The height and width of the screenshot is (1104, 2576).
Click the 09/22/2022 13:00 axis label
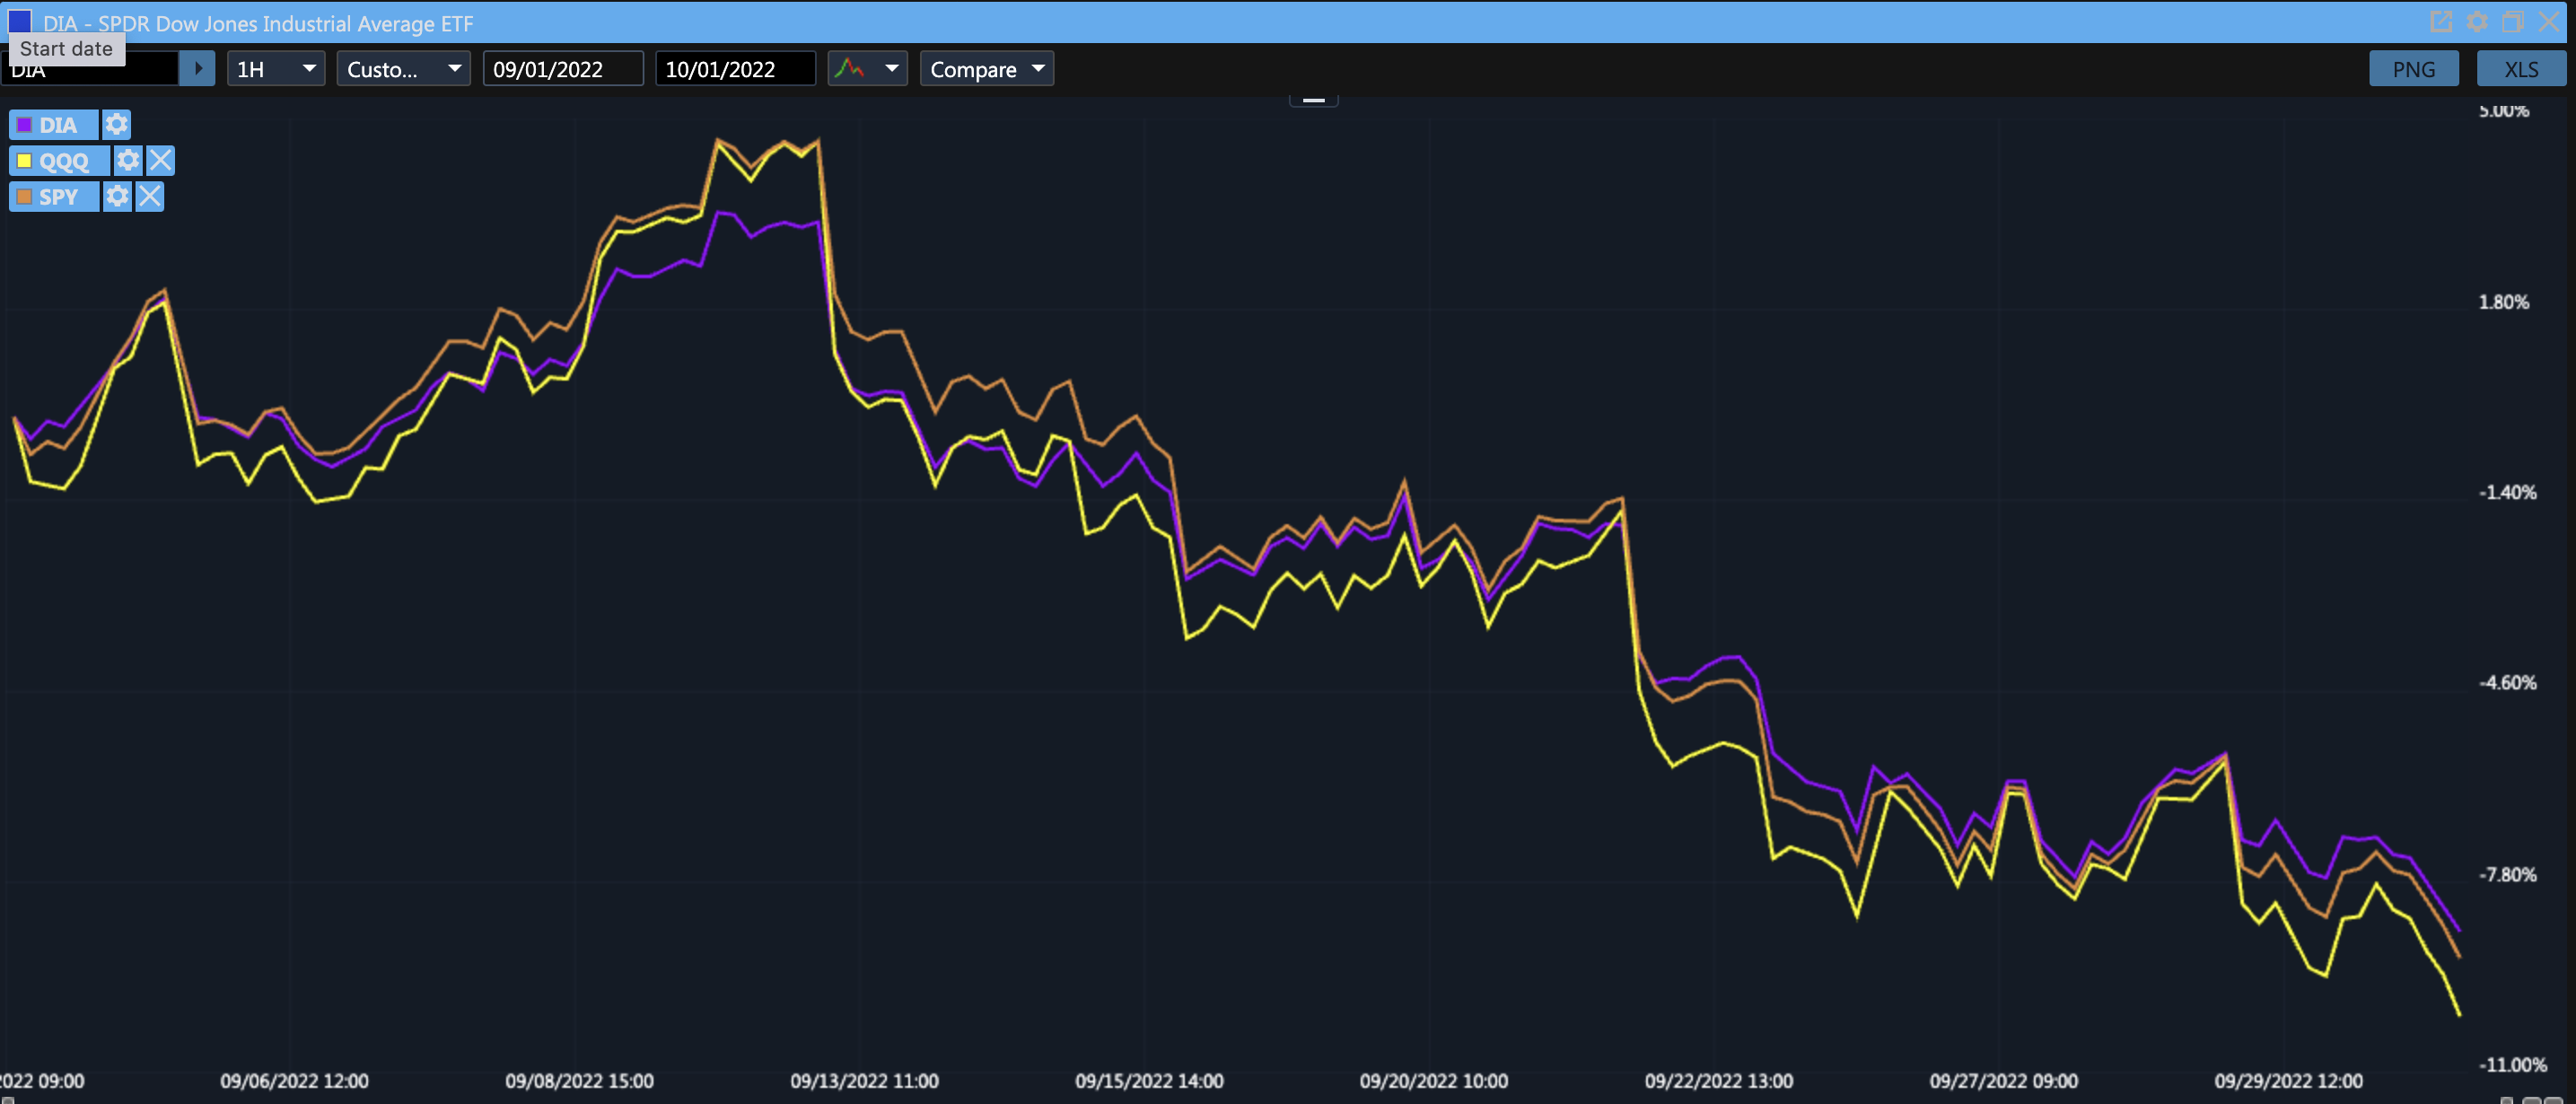coord(1718,1081)
